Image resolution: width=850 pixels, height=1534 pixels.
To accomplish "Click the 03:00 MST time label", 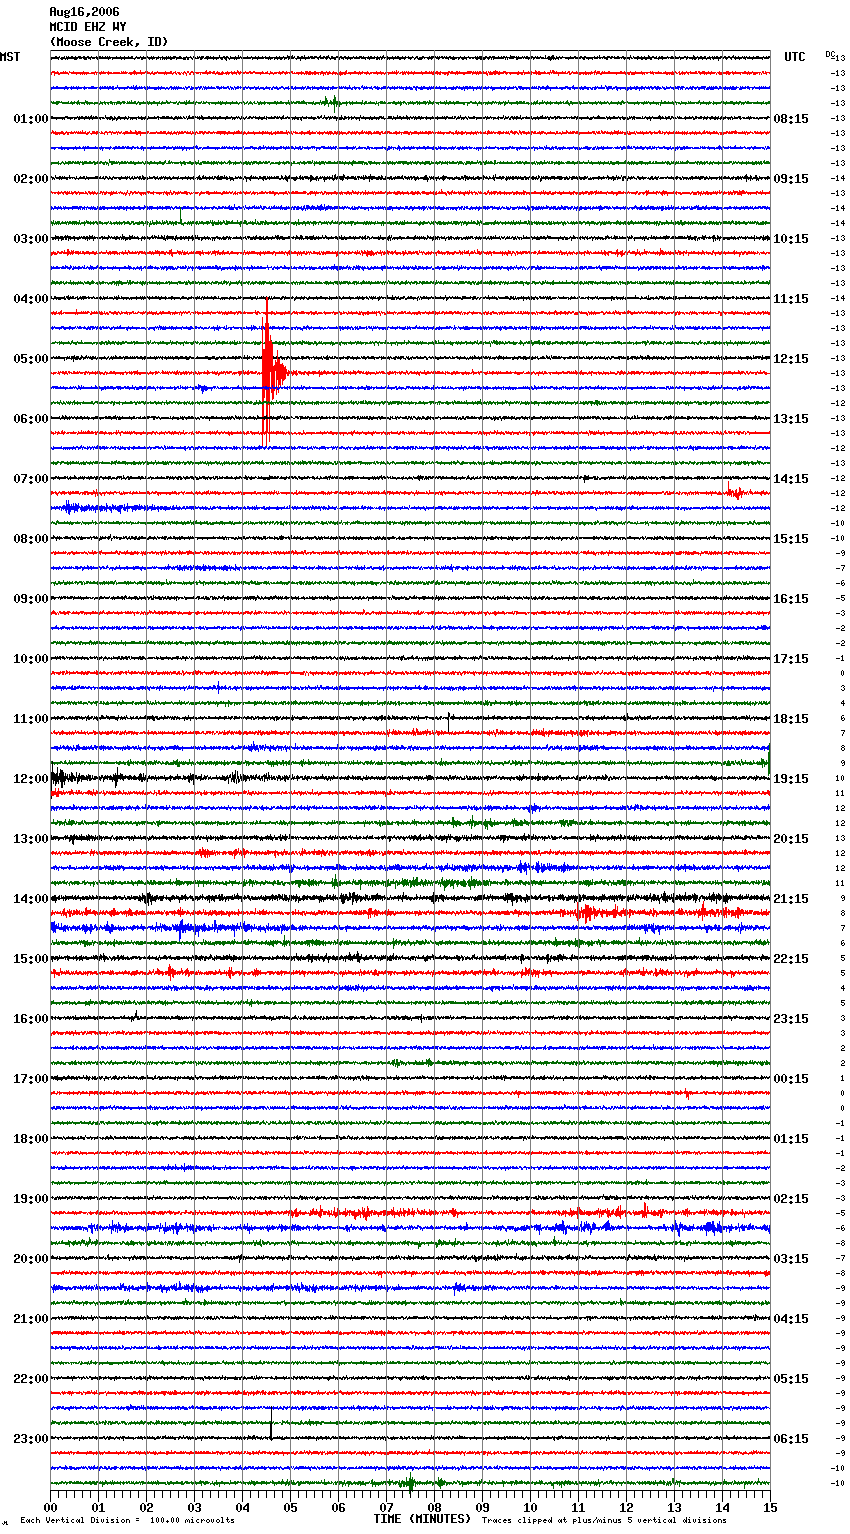I will [31, 239].
